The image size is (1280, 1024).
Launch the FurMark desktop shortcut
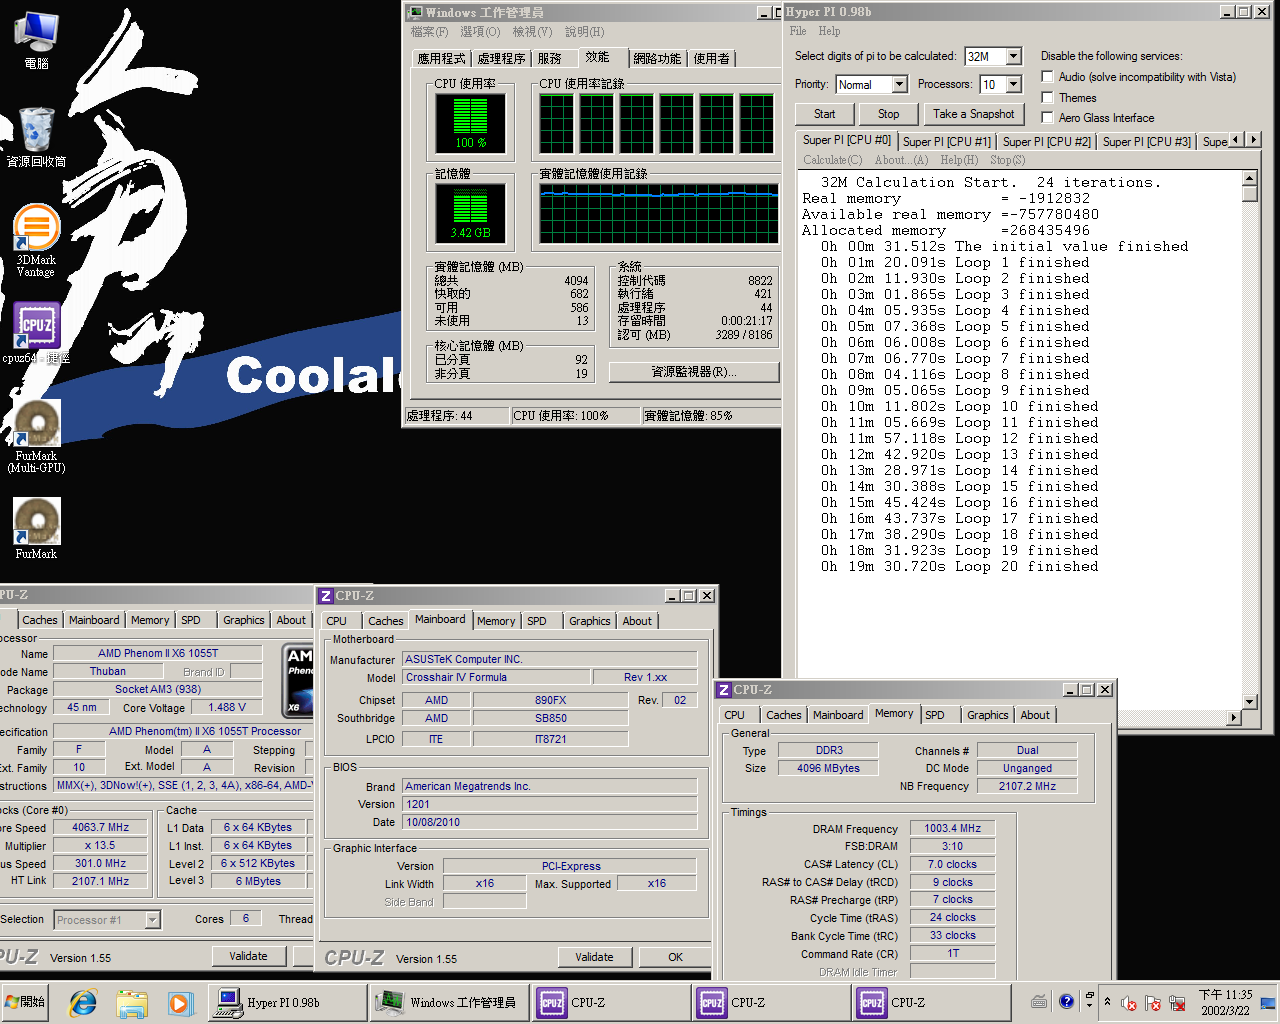point(36,529)
